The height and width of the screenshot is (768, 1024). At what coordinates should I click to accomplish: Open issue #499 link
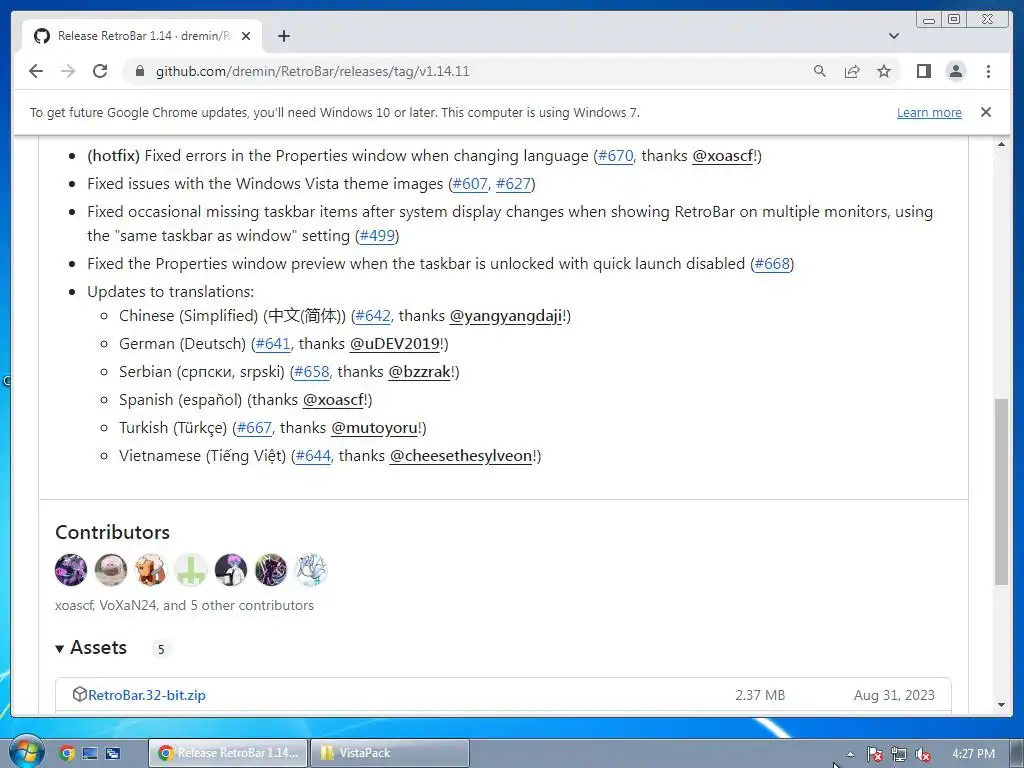pyautogui.click(x=377, y=236)
